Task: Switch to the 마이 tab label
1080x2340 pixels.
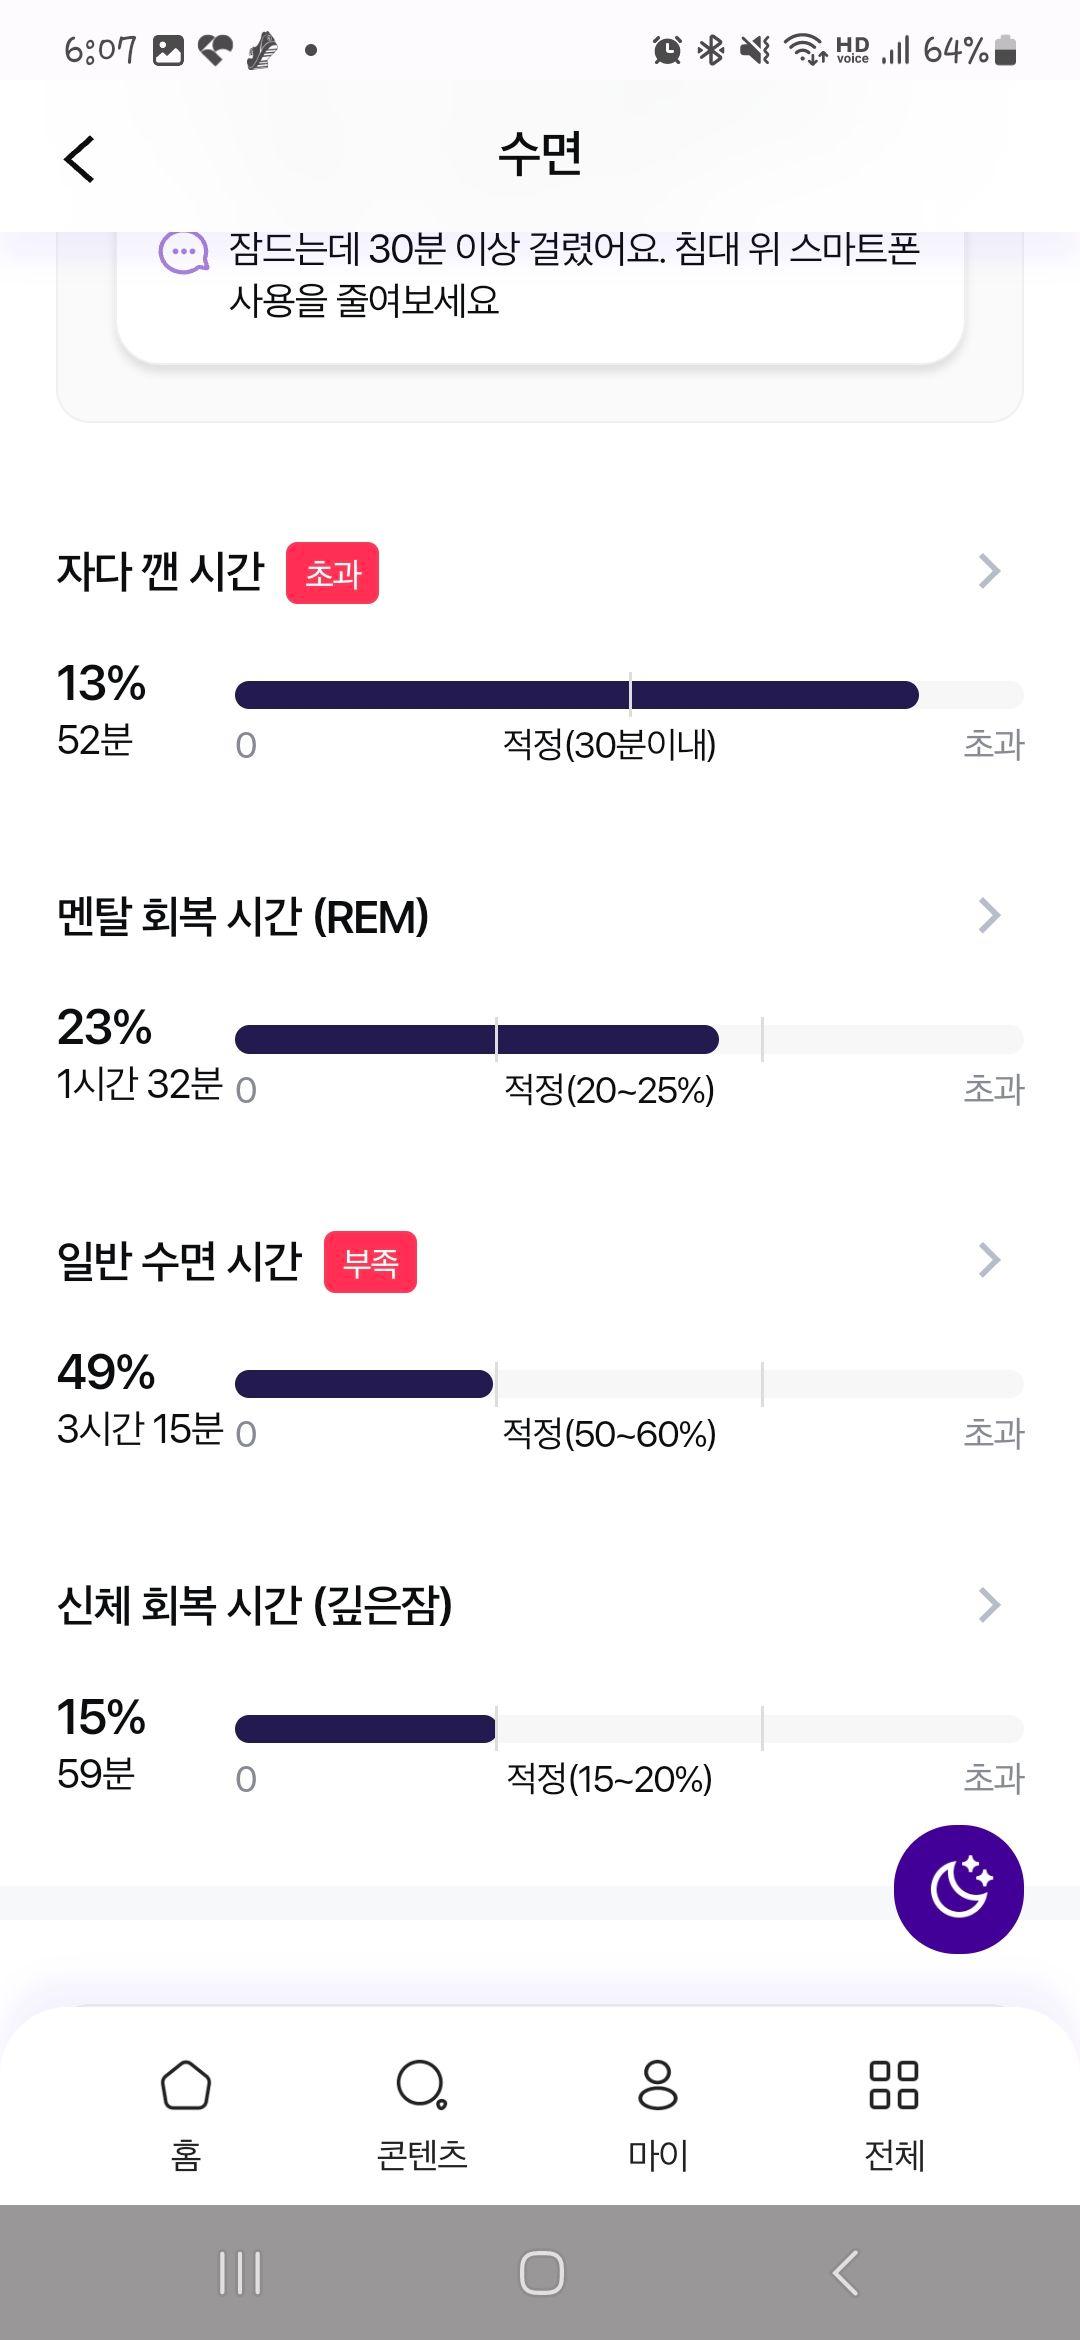Action: coord(658,2154)
